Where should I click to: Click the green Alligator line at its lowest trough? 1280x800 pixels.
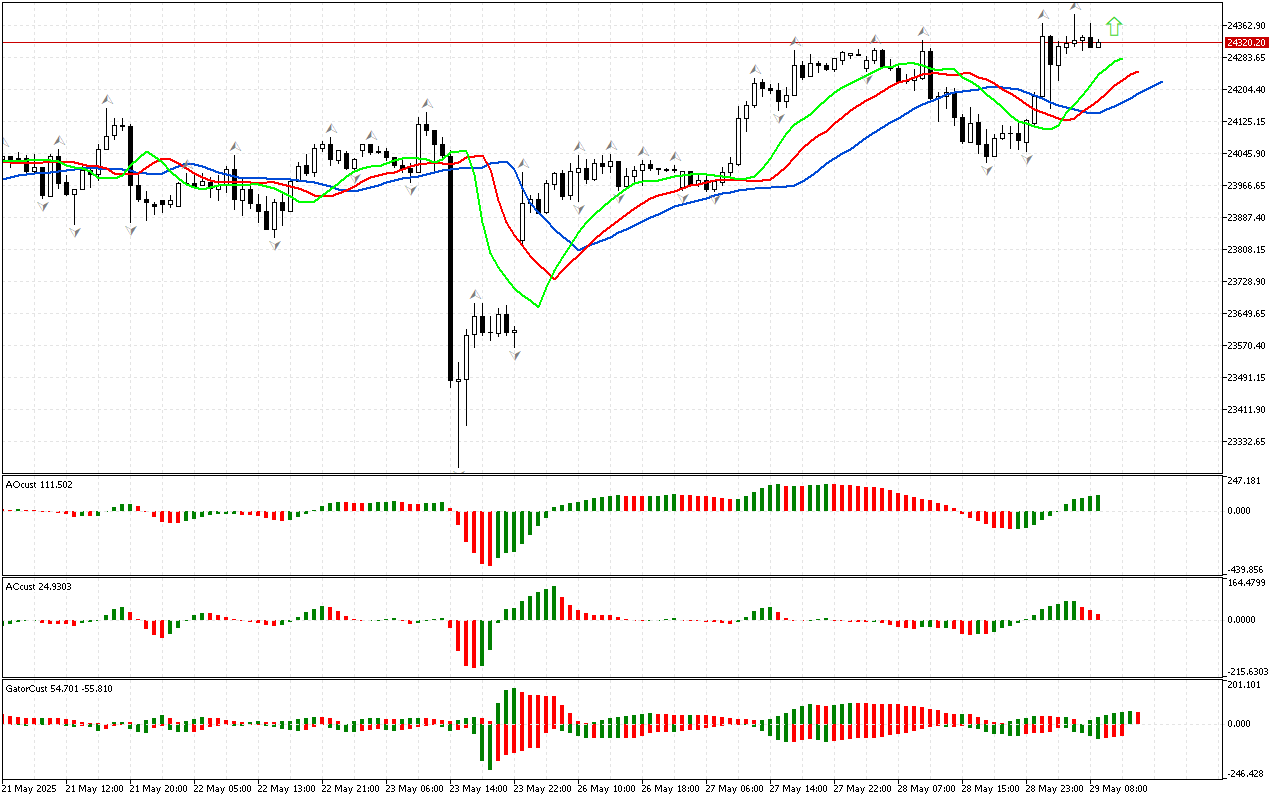[x=537, y=306]
